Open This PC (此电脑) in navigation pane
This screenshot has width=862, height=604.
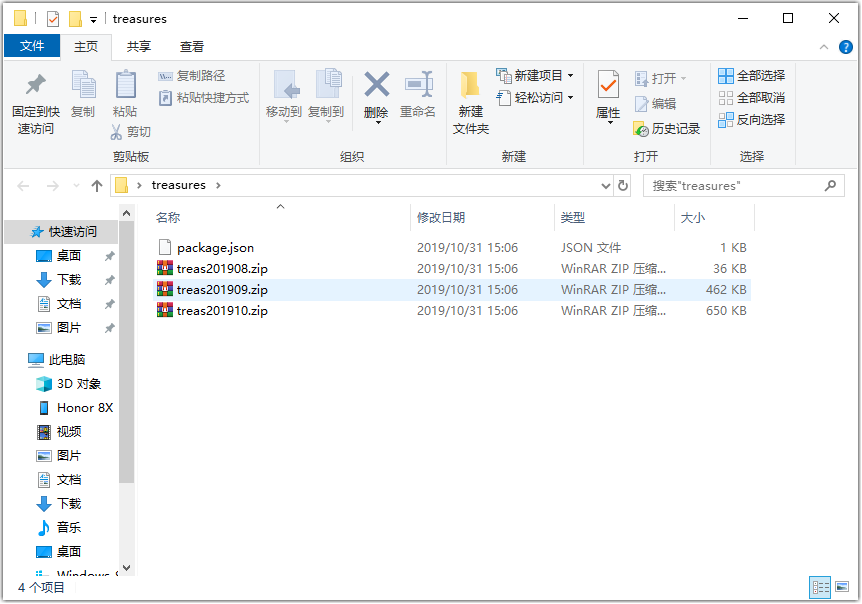tap(57, 360)
